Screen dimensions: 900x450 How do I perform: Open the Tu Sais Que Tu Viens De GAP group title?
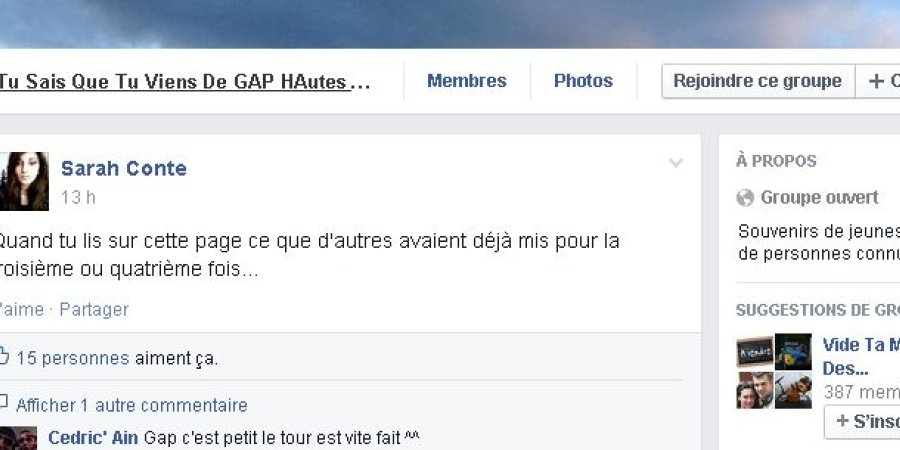coord(184,82)
